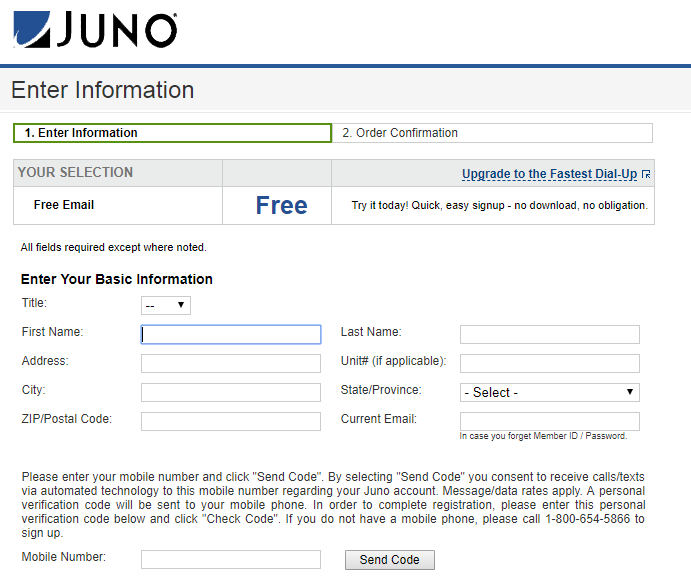Click the 'Enter Your Basic Information' heading

117,279
